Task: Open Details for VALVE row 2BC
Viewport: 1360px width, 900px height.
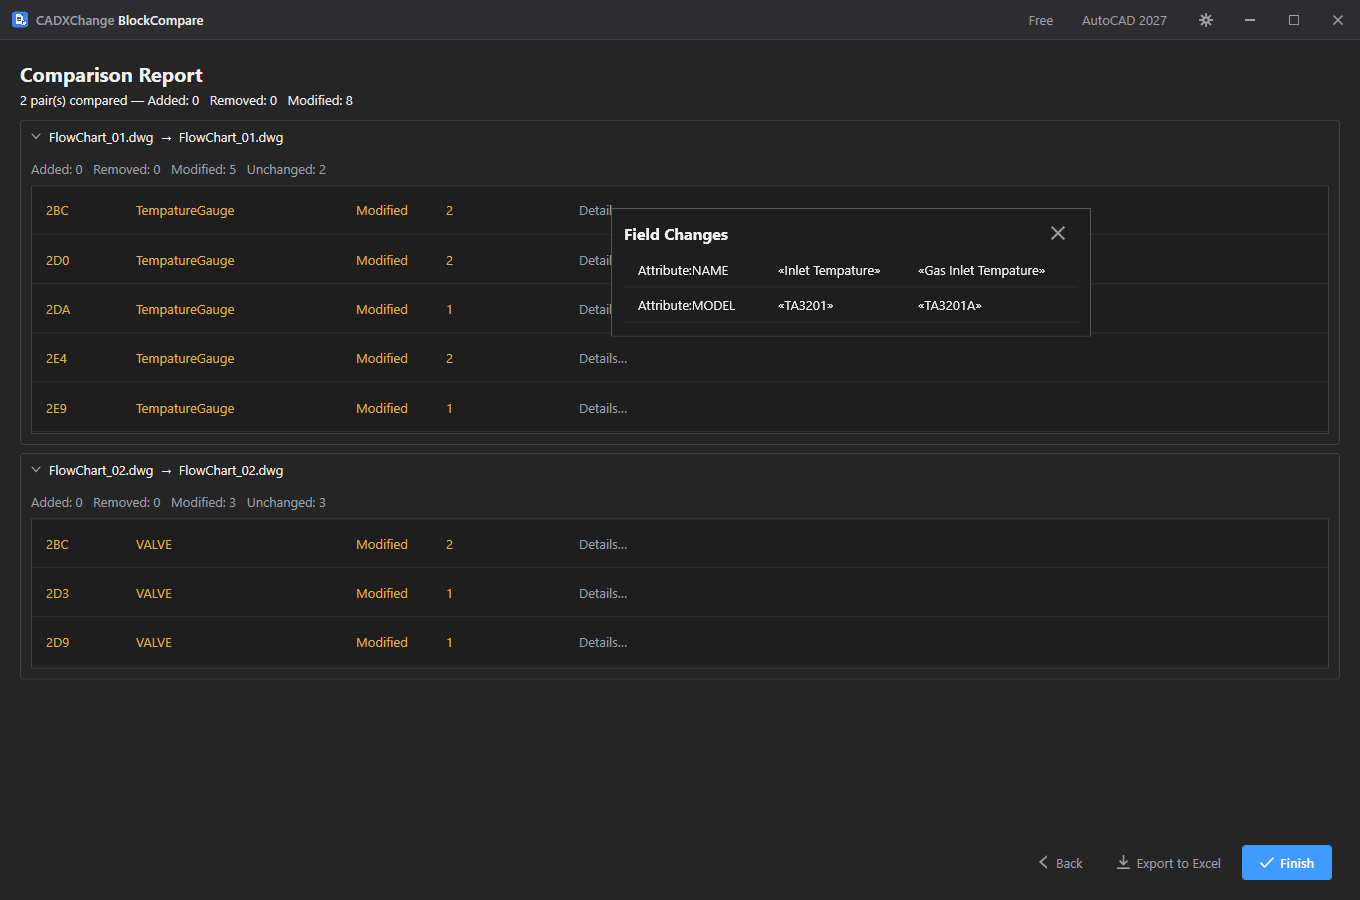Action: click(x=603, y=544)
